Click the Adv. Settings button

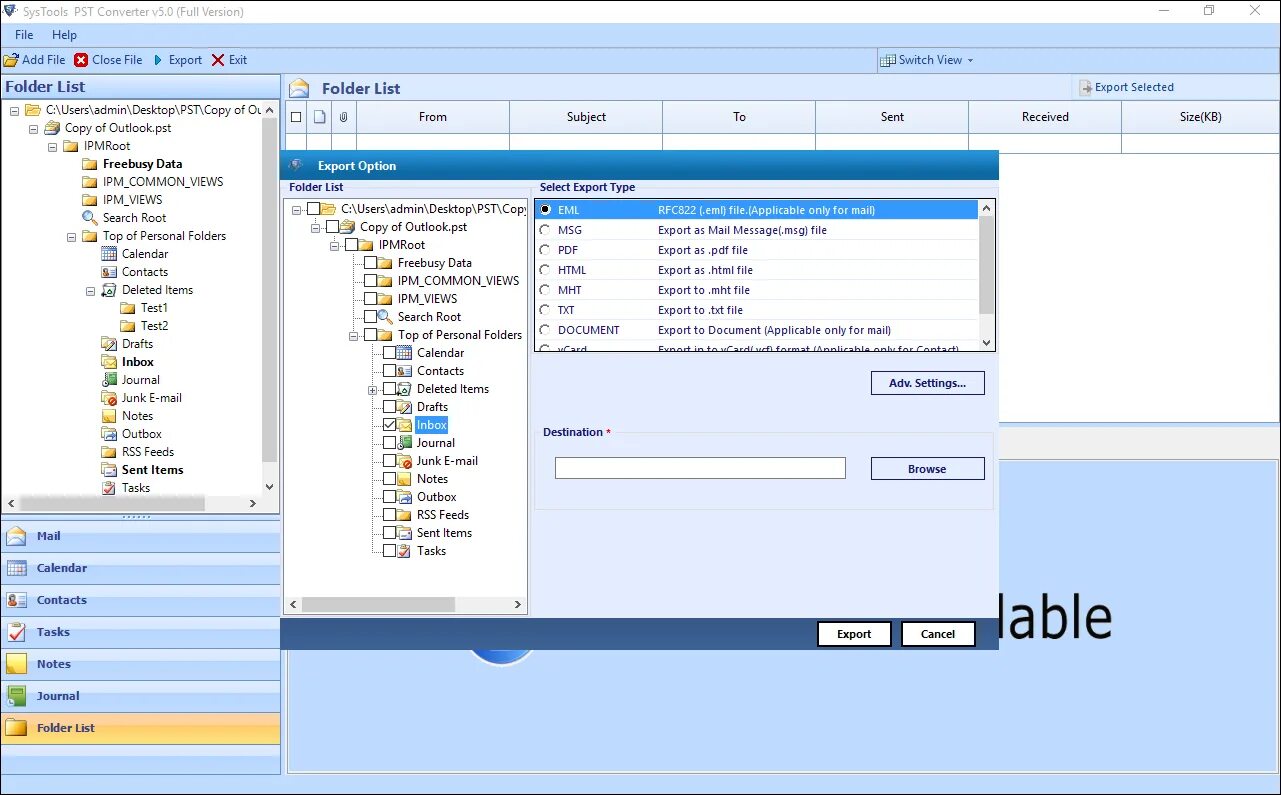tap(927, 383)
